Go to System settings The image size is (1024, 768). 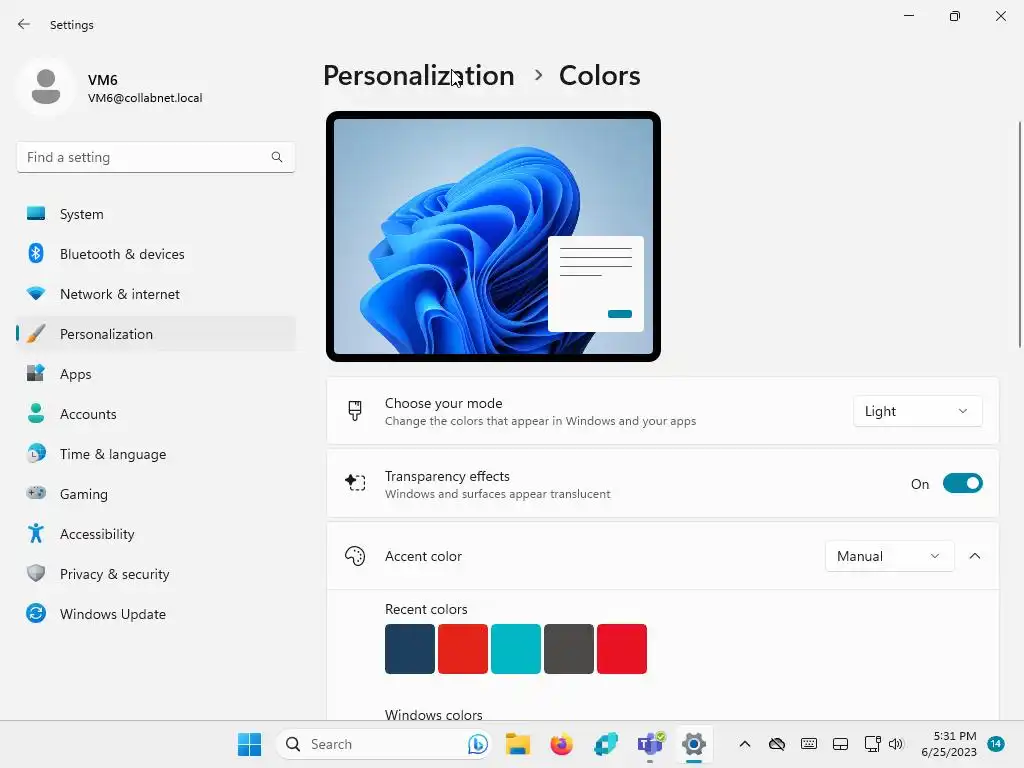coord(155,214)
